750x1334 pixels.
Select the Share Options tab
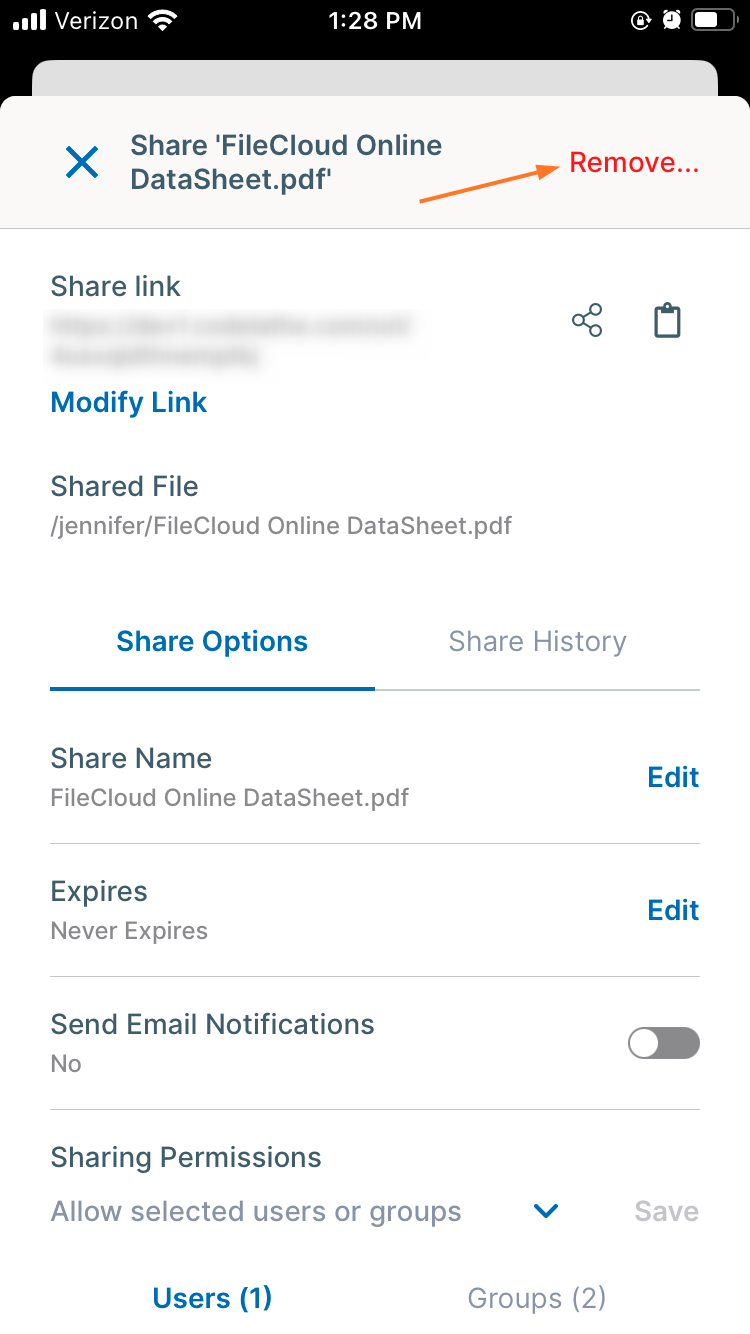[x=212, y=642]
